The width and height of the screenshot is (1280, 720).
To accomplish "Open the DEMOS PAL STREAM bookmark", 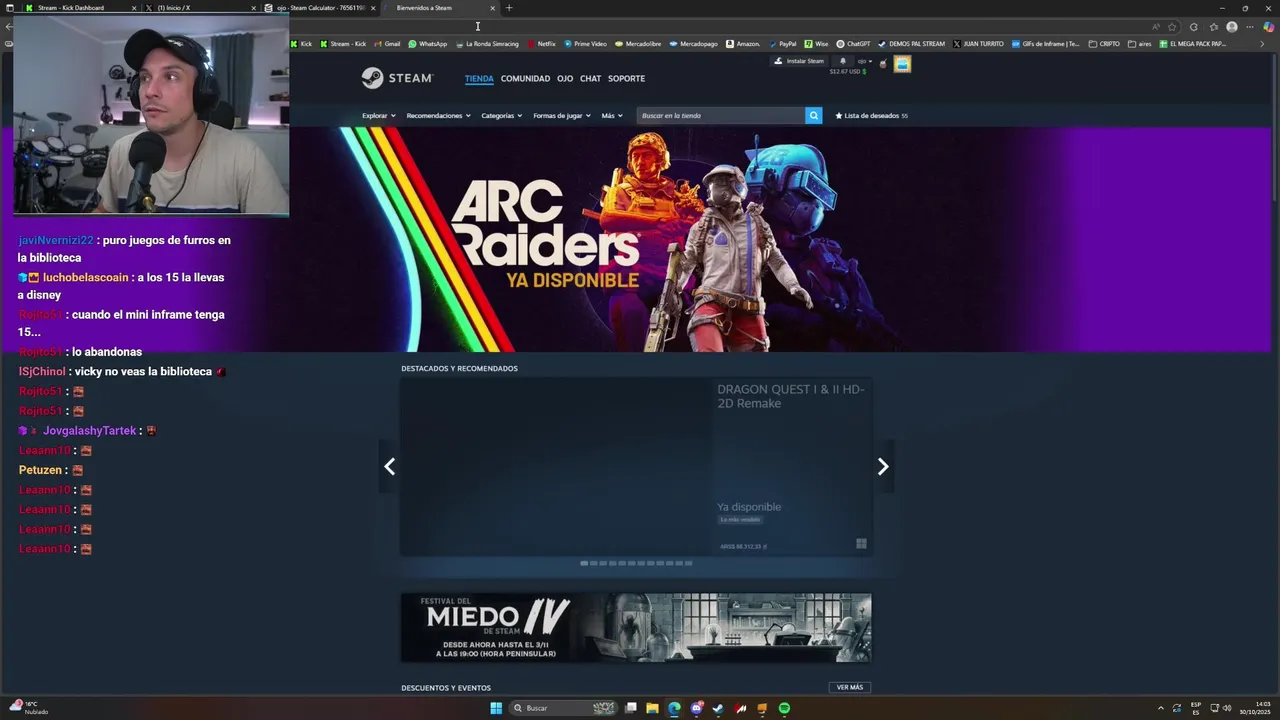I will pyautogui.click(x=911, y=44).
